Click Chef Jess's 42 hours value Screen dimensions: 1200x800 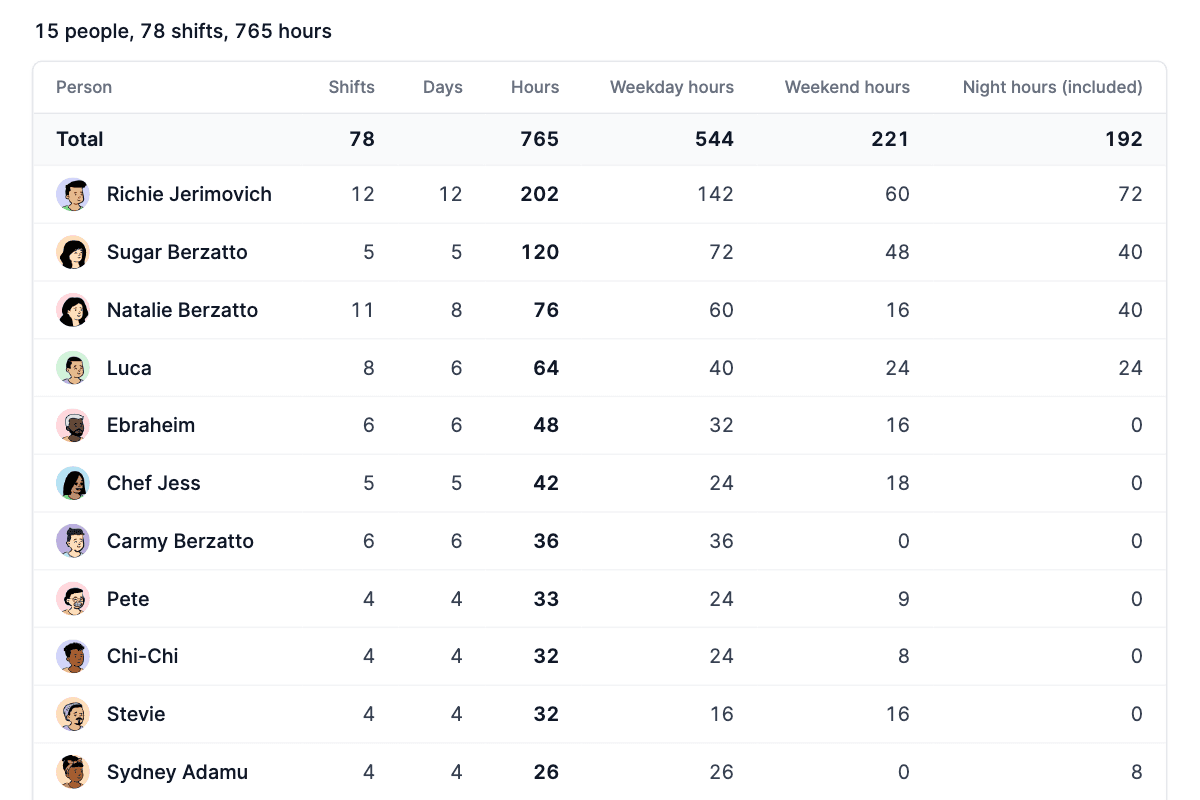[x=546, y=483]
